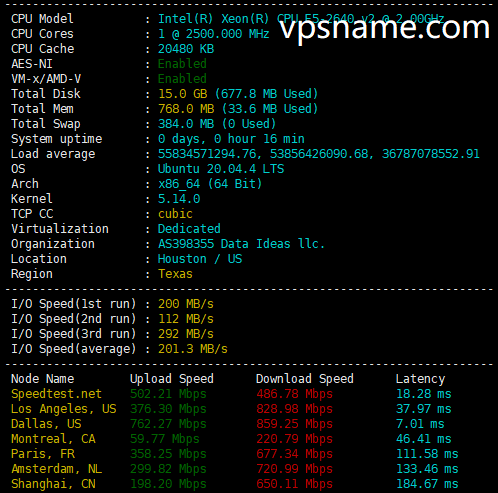498x493 pixels.
Task: Click the Upload Speed column header
Action: pyautogui.click(x=172, y=379)
